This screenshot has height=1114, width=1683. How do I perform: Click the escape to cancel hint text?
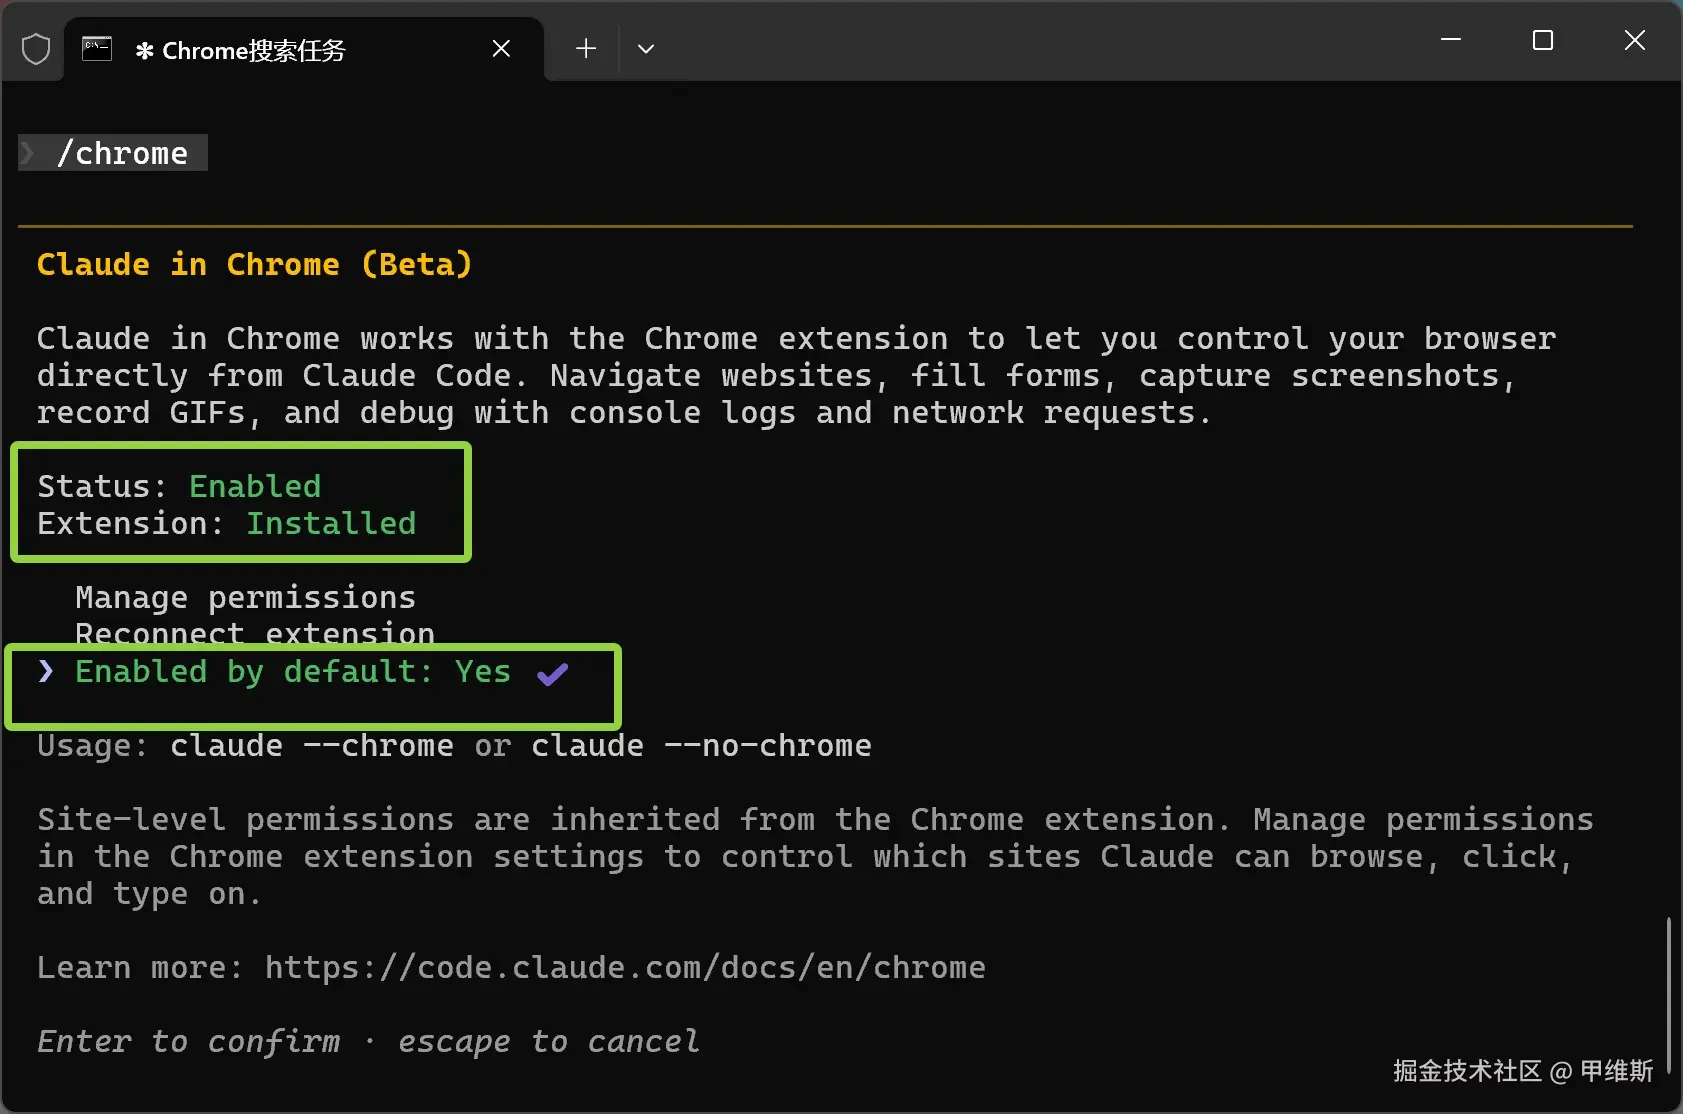pyautogui.click(x=549, y=1042)
